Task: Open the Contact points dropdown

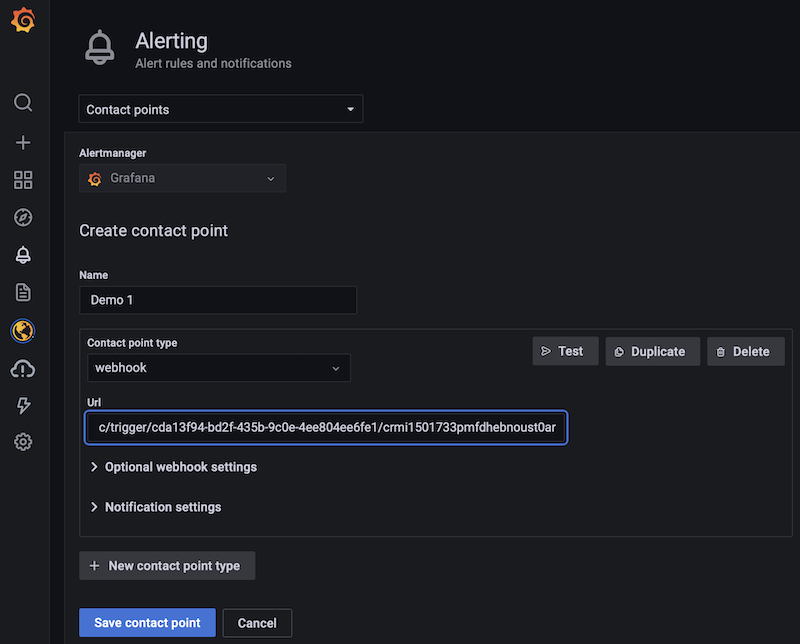Action: (220, 109)
